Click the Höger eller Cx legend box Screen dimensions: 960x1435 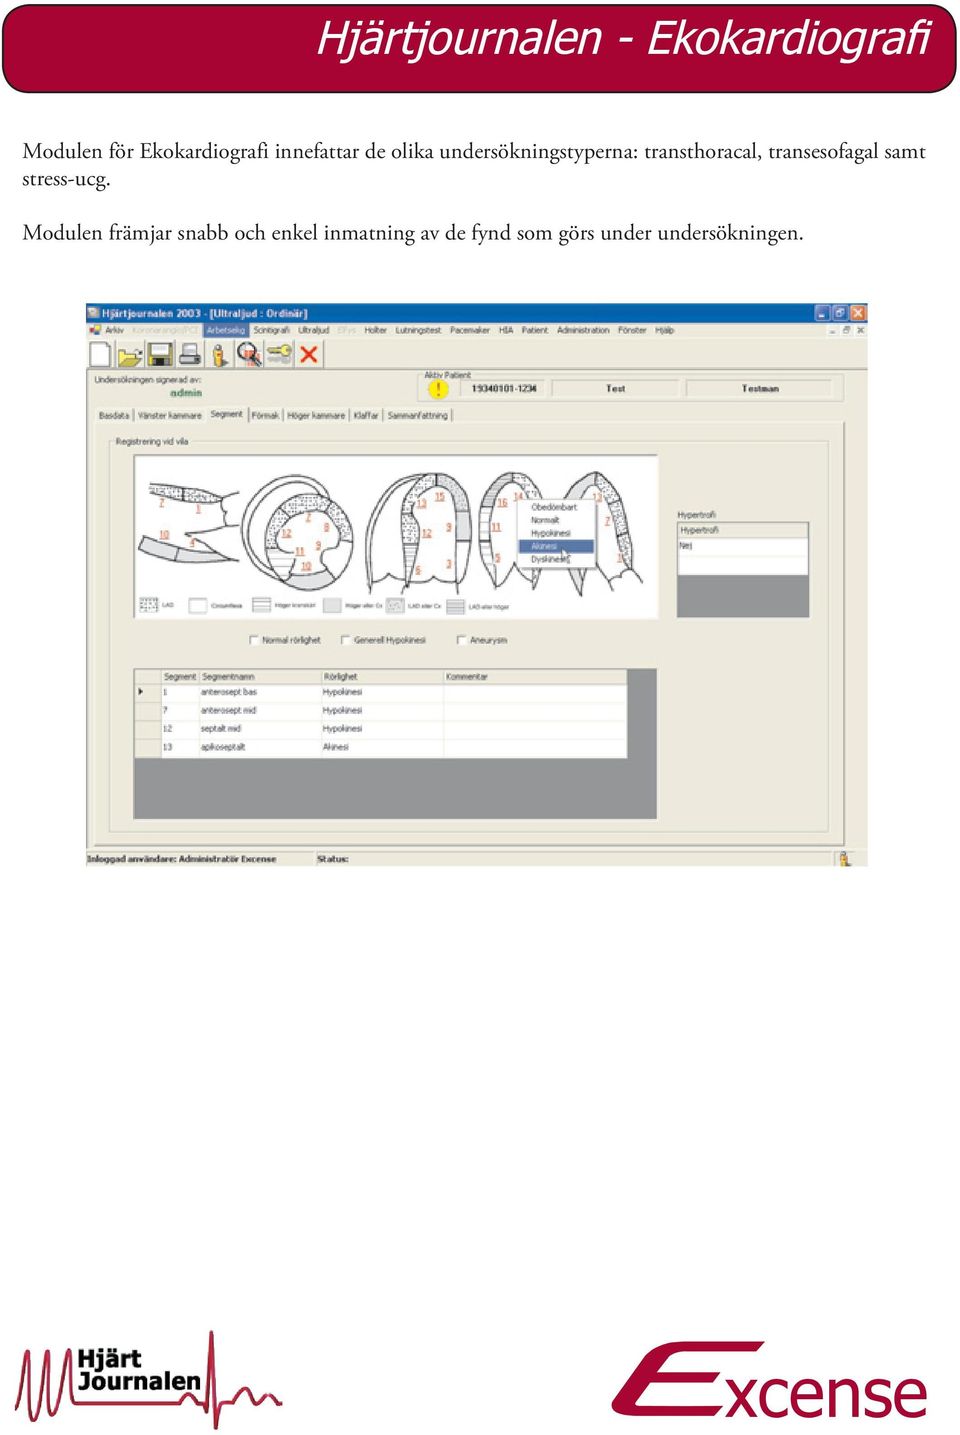332,606
